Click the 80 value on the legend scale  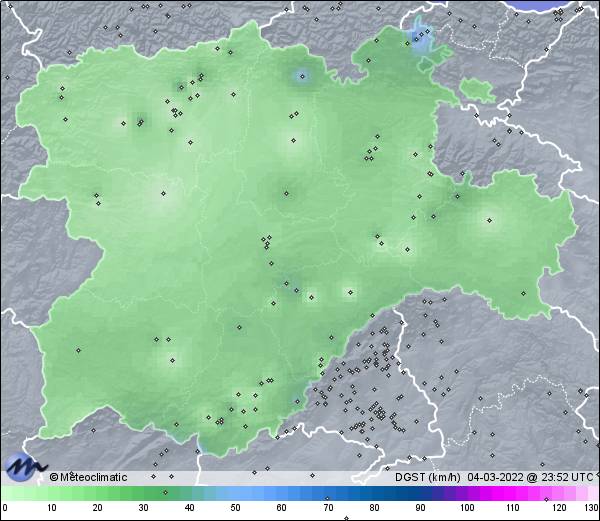(x=374, y=508)
